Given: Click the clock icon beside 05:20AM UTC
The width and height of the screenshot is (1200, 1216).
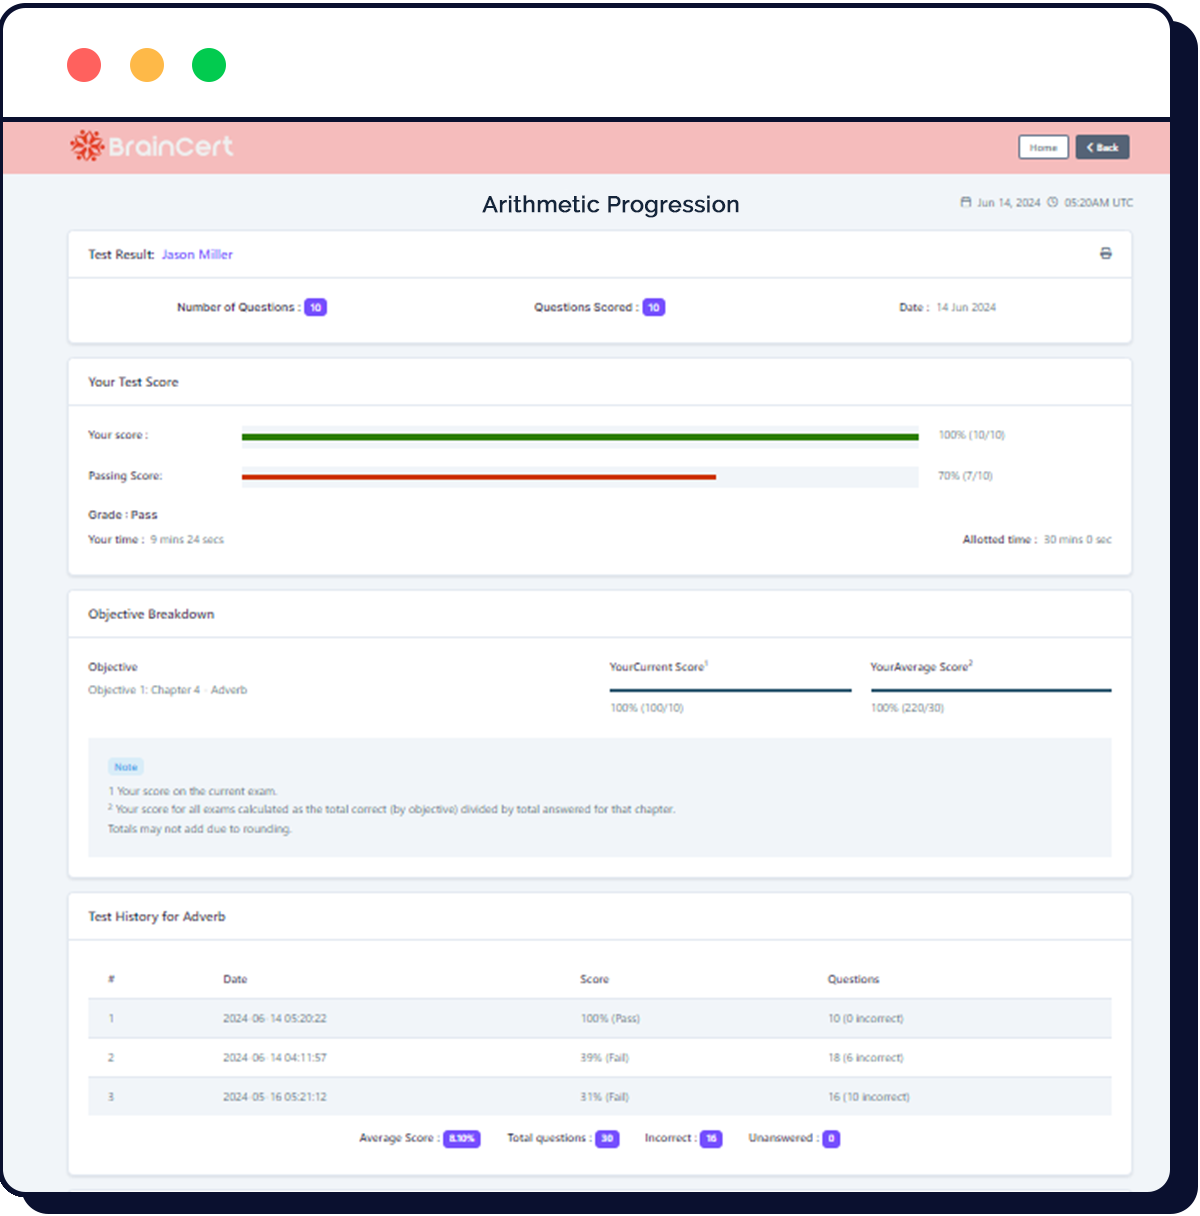Looking at the screenshot, I should [x=1052, y=202].
